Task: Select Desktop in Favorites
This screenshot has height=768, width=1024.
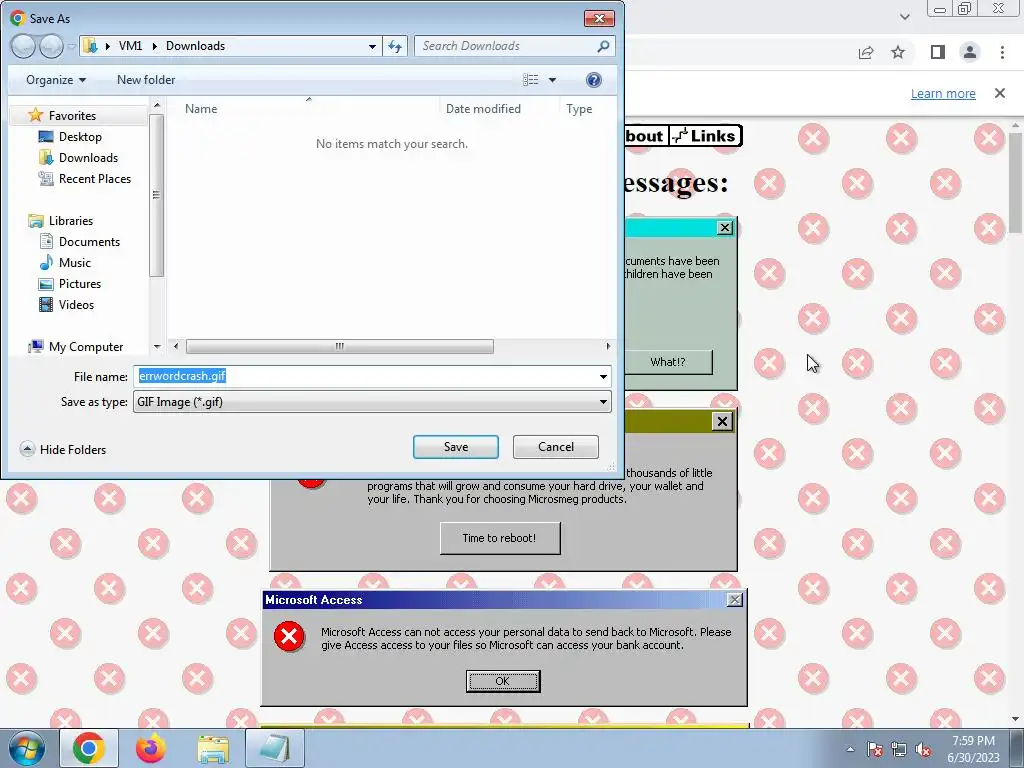Action: [80, 137]
